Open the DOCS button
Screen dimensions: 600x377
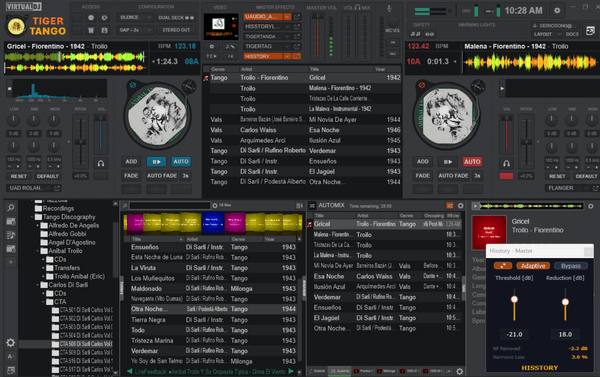572,34
